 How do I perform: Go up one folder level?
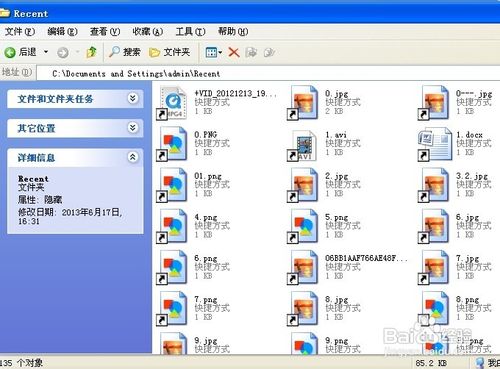pos(91,52)
